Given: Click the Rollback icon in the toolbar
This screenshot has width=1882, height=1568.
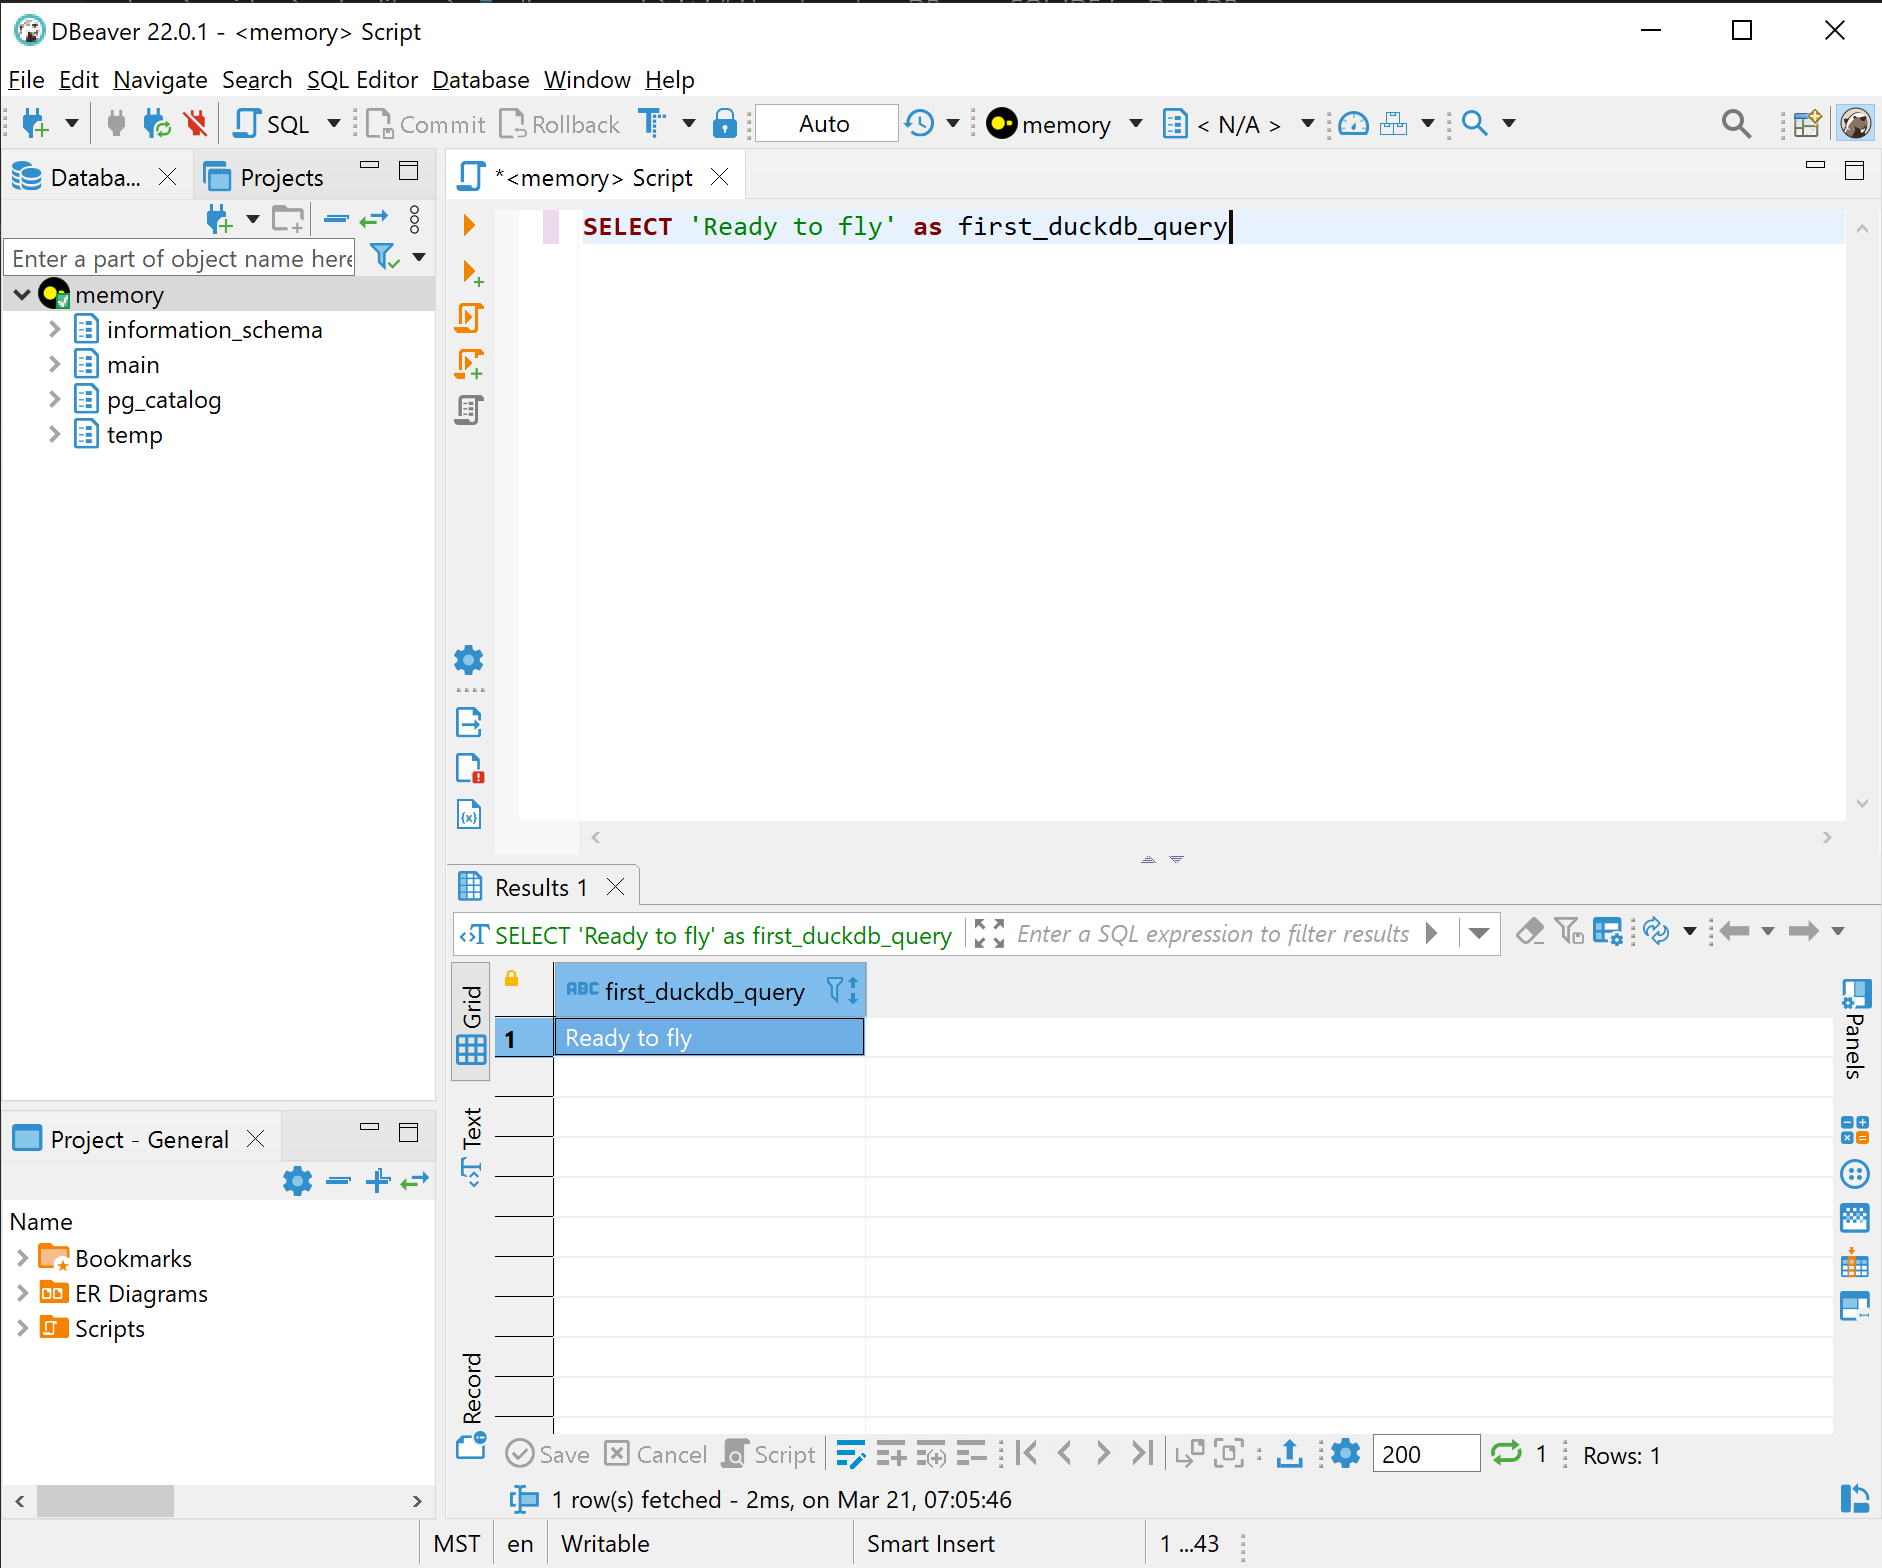Looking at the screenshot, I should click(x=514, y=123).
